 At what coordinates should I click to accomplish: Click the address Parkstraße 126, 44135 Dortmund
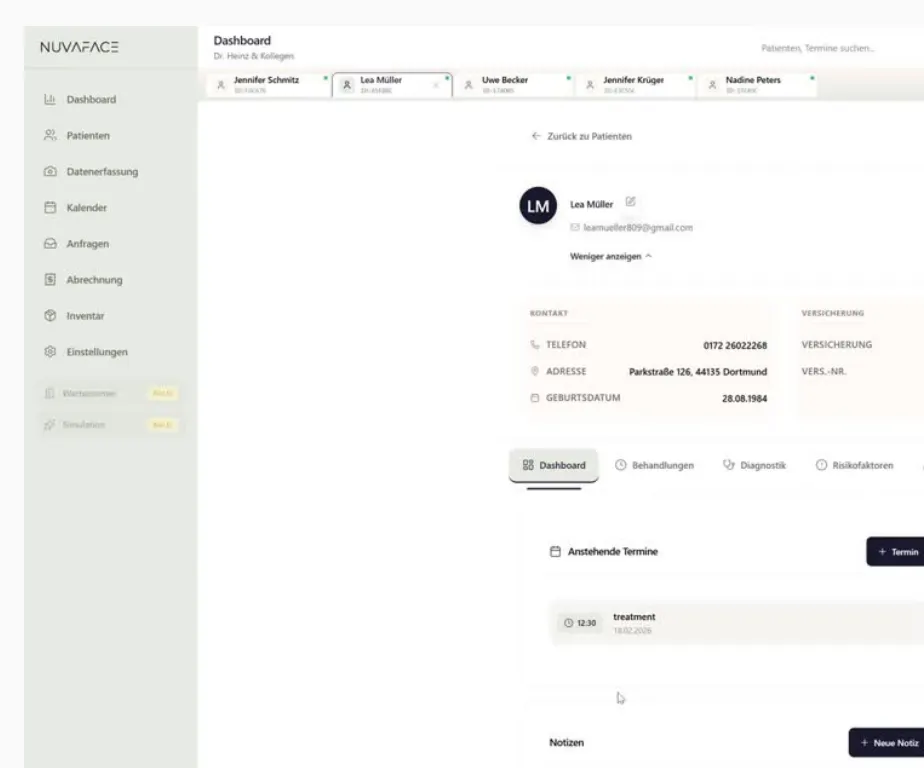[x=698, y=372]
